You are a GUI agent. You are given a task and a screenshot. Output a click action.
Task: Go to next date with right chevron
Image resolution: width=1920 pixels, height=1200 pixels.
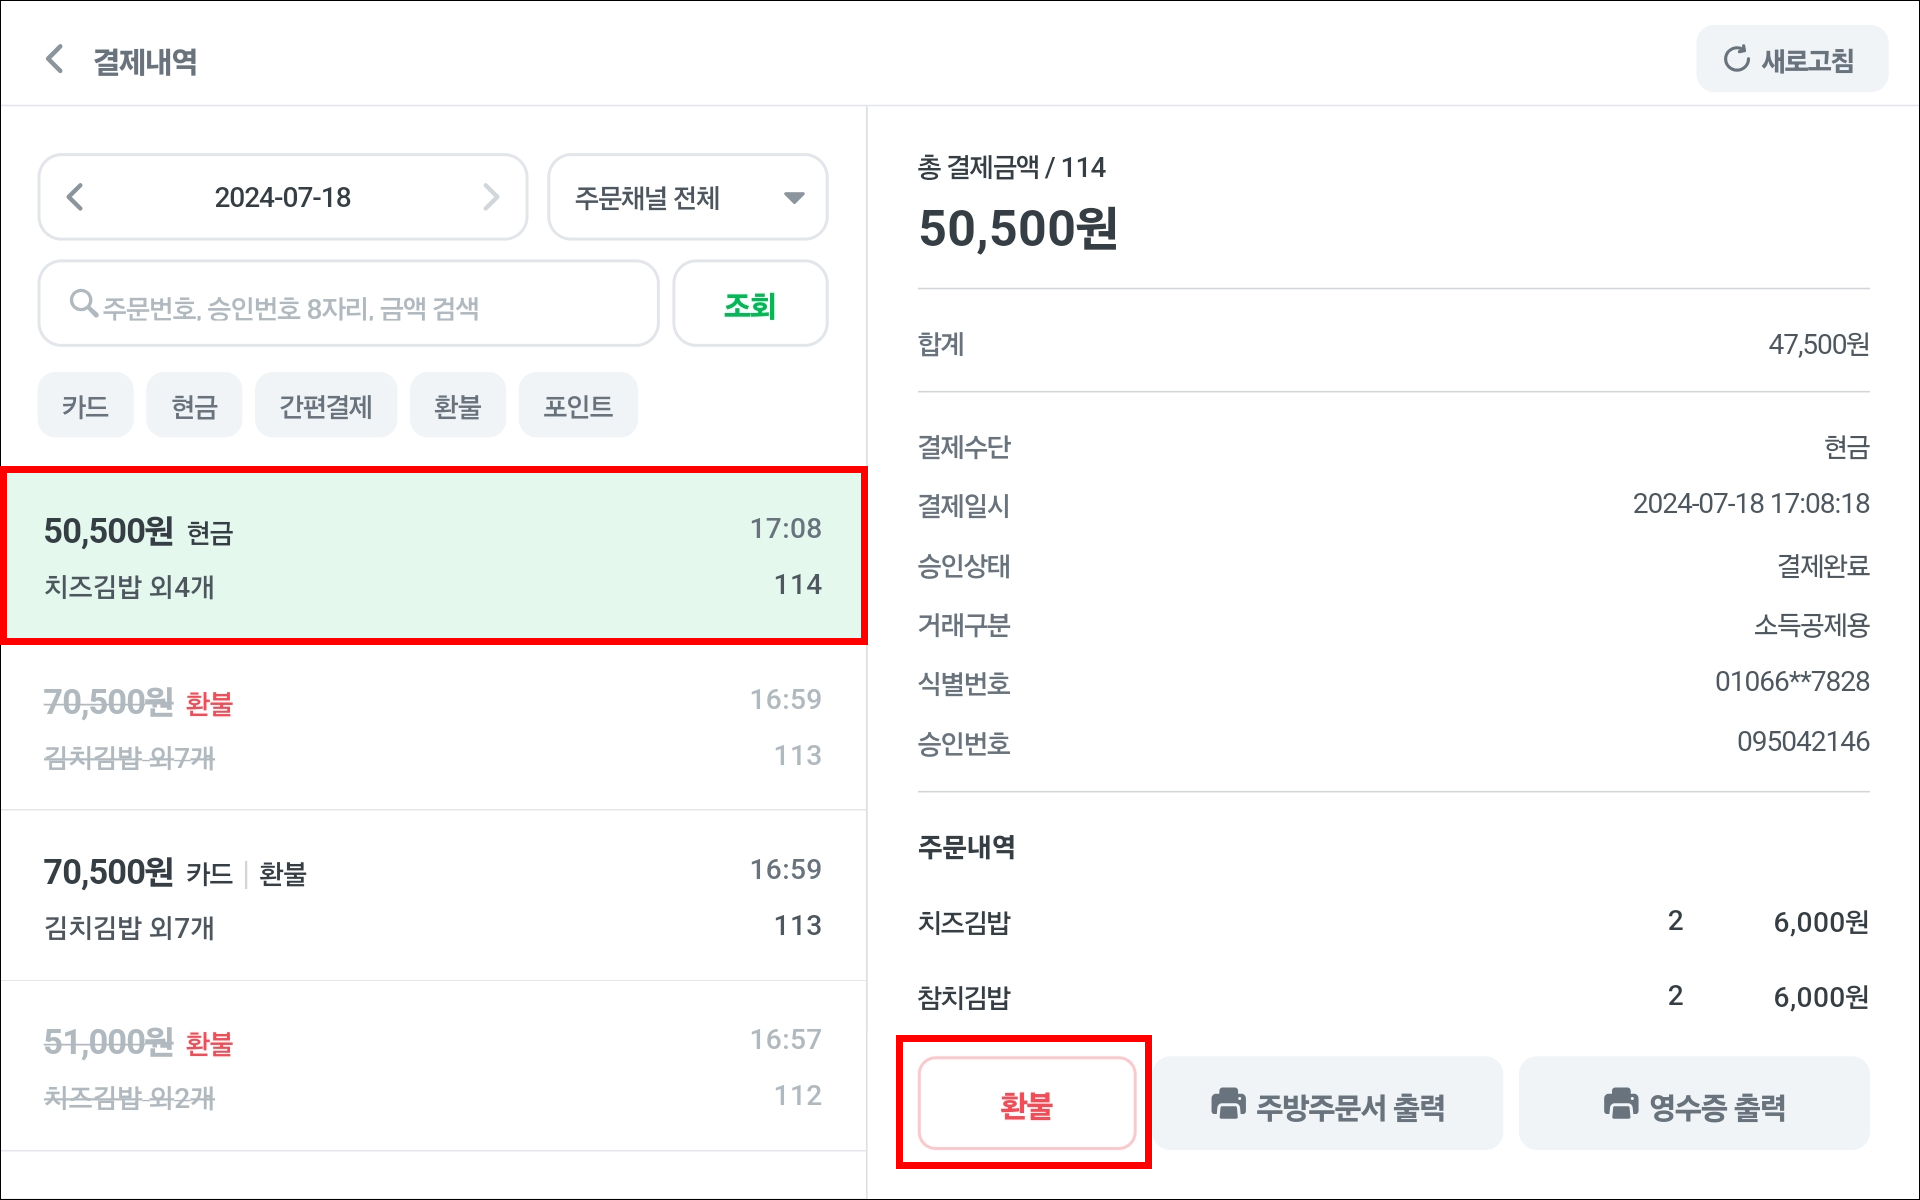490,197
